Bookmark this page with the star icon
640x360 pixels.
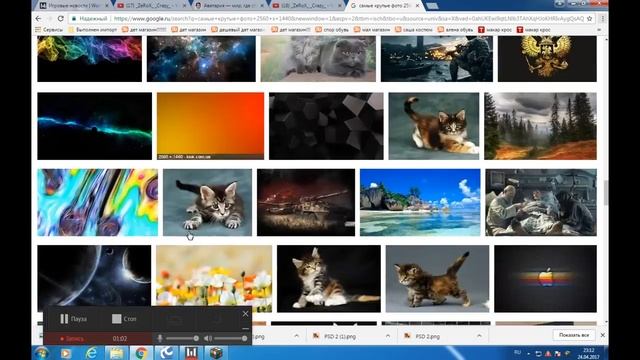point(589,18)
